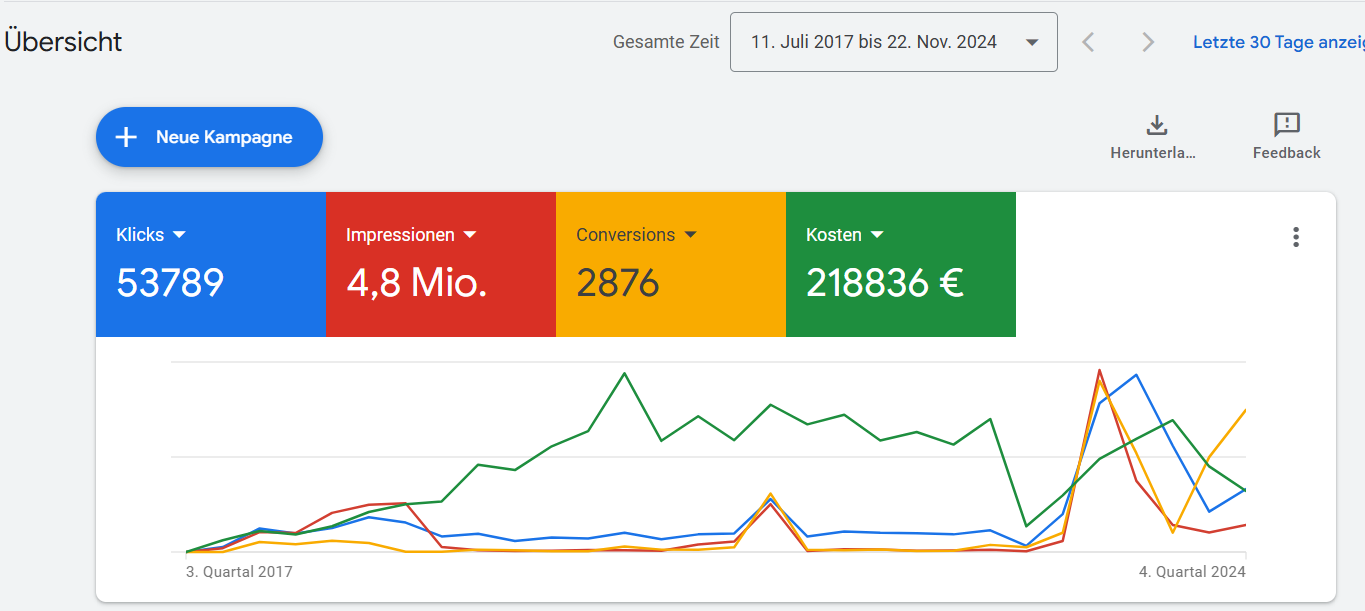Select the yellow tile value 2876
This screenshot has width=1365, height=611.
(x=618, y=284)
